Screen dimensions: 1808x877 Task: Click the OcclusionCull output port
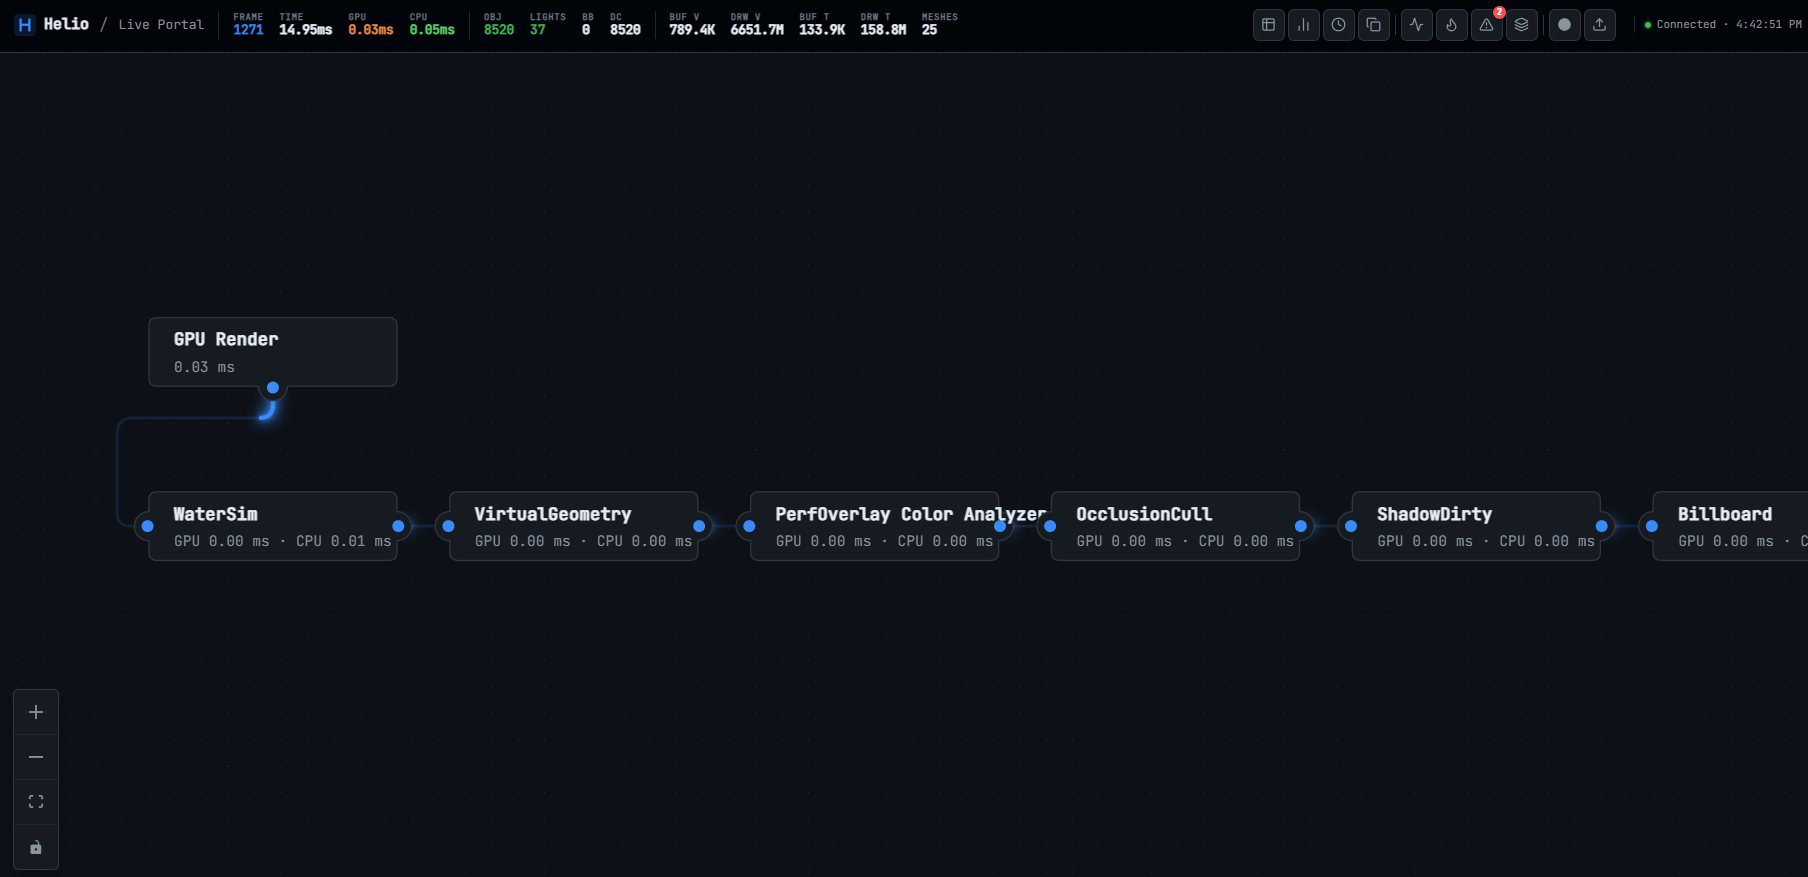tap(1301, 526)
